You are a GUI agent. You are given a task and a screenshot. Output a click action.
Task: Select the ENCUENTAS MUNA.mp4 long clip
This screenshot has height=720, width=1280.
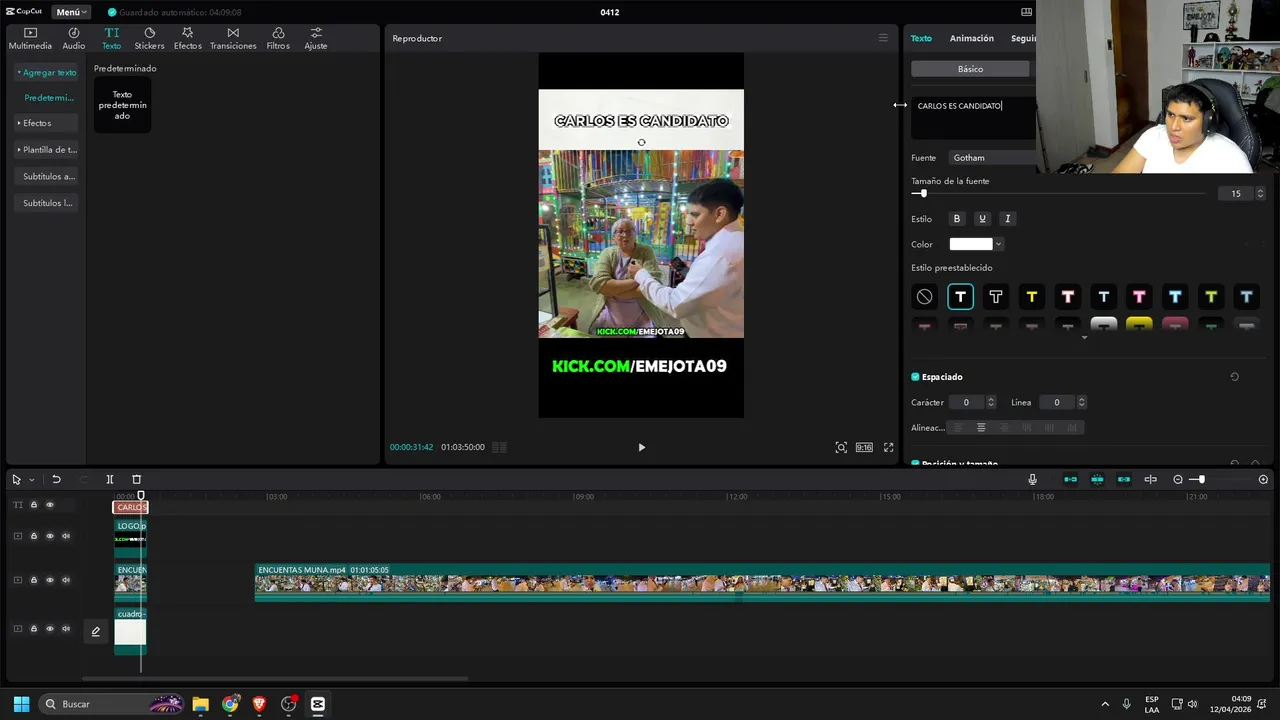[762, 583]
